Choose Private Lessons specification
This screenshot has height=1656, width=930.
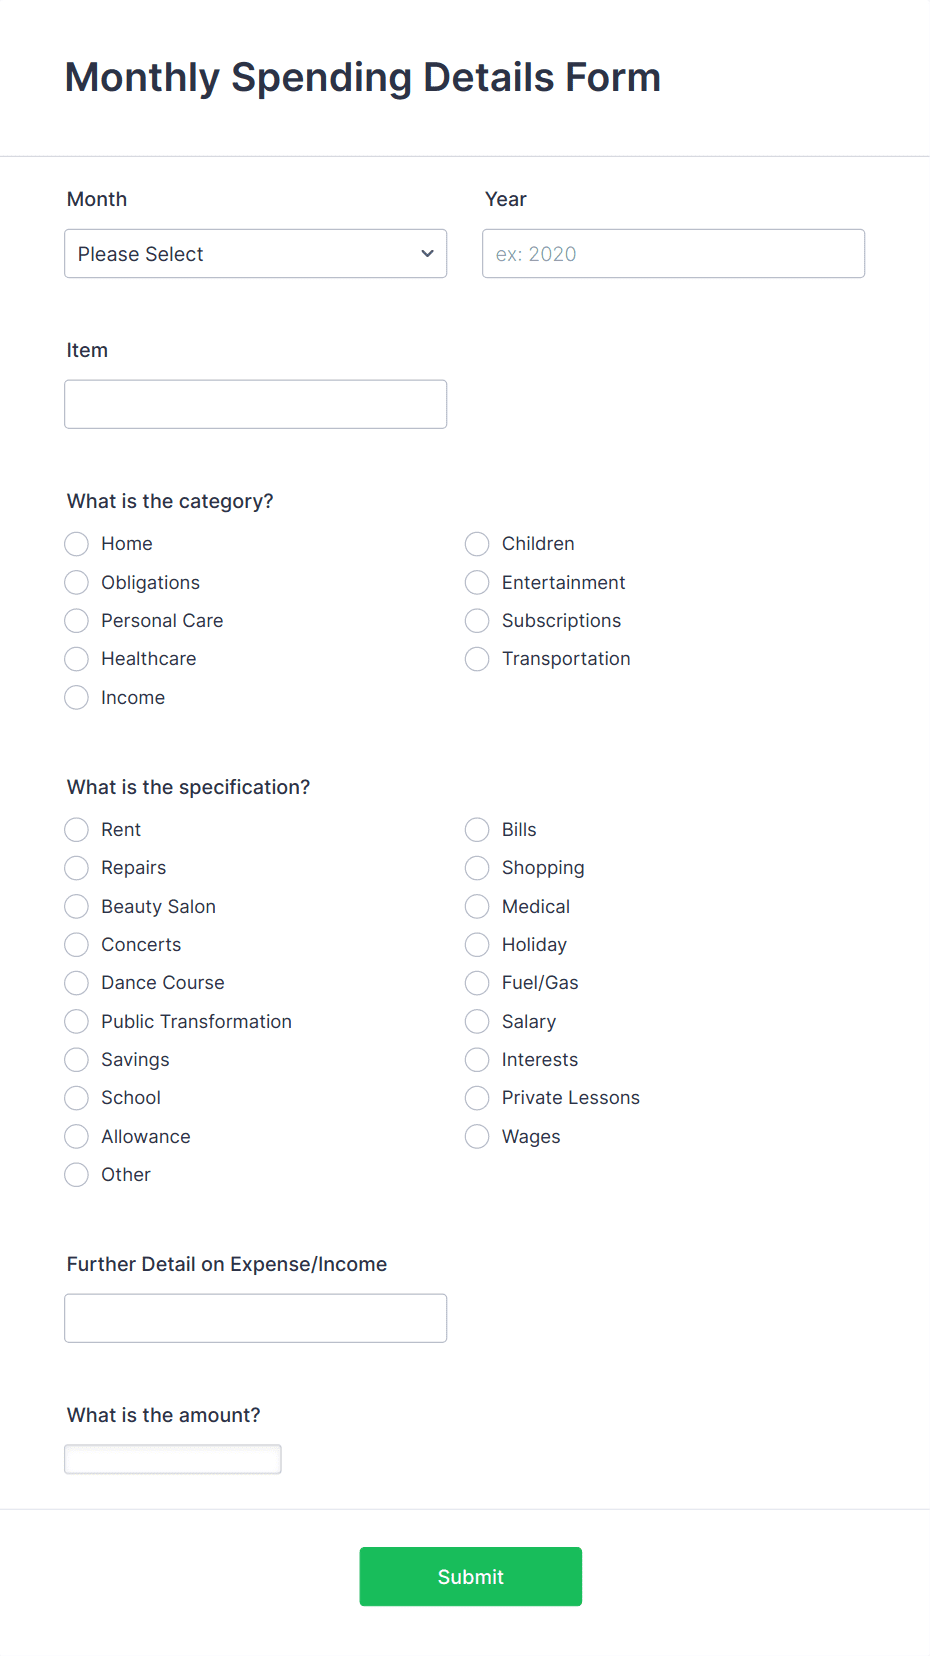(477, 1097)
